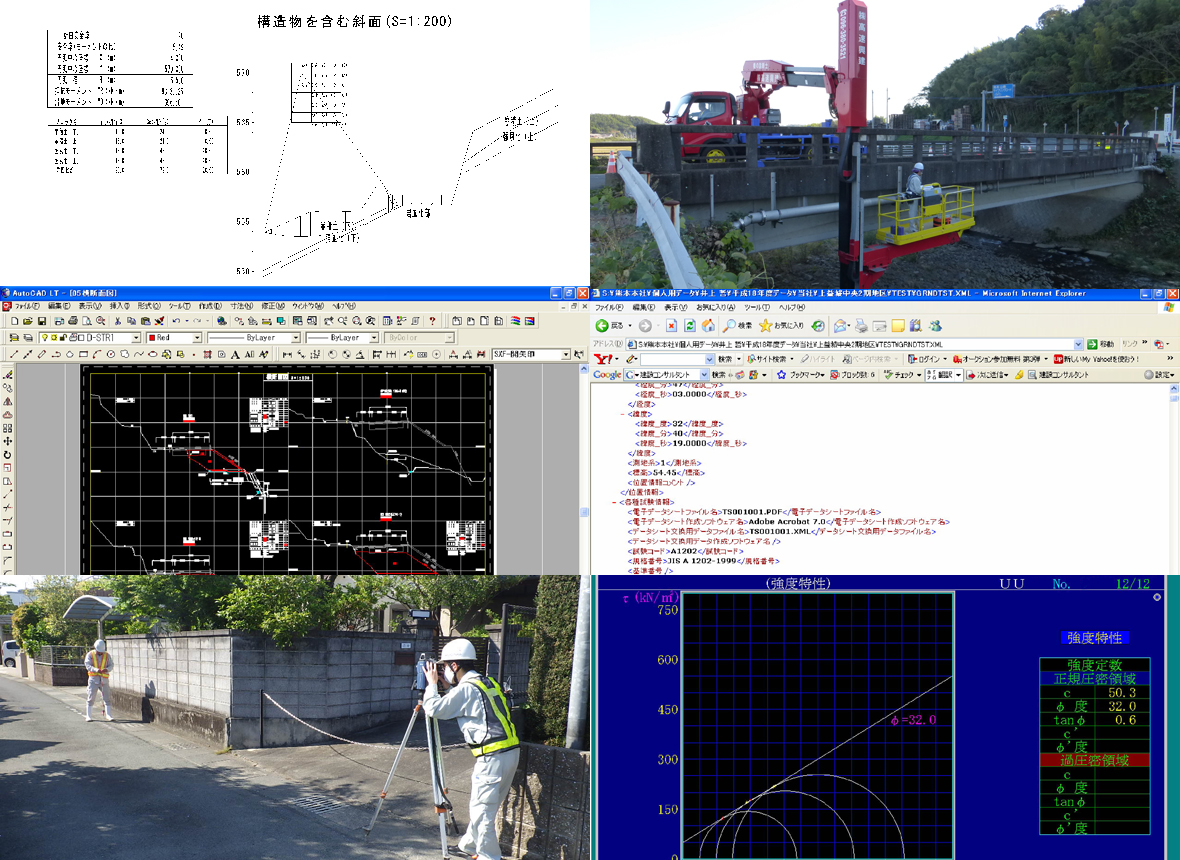The height and width of the screenshot is (860, 1180).
Task: Click the New drawing icon in AutoCAD toolbar
Action: (14, 321)
